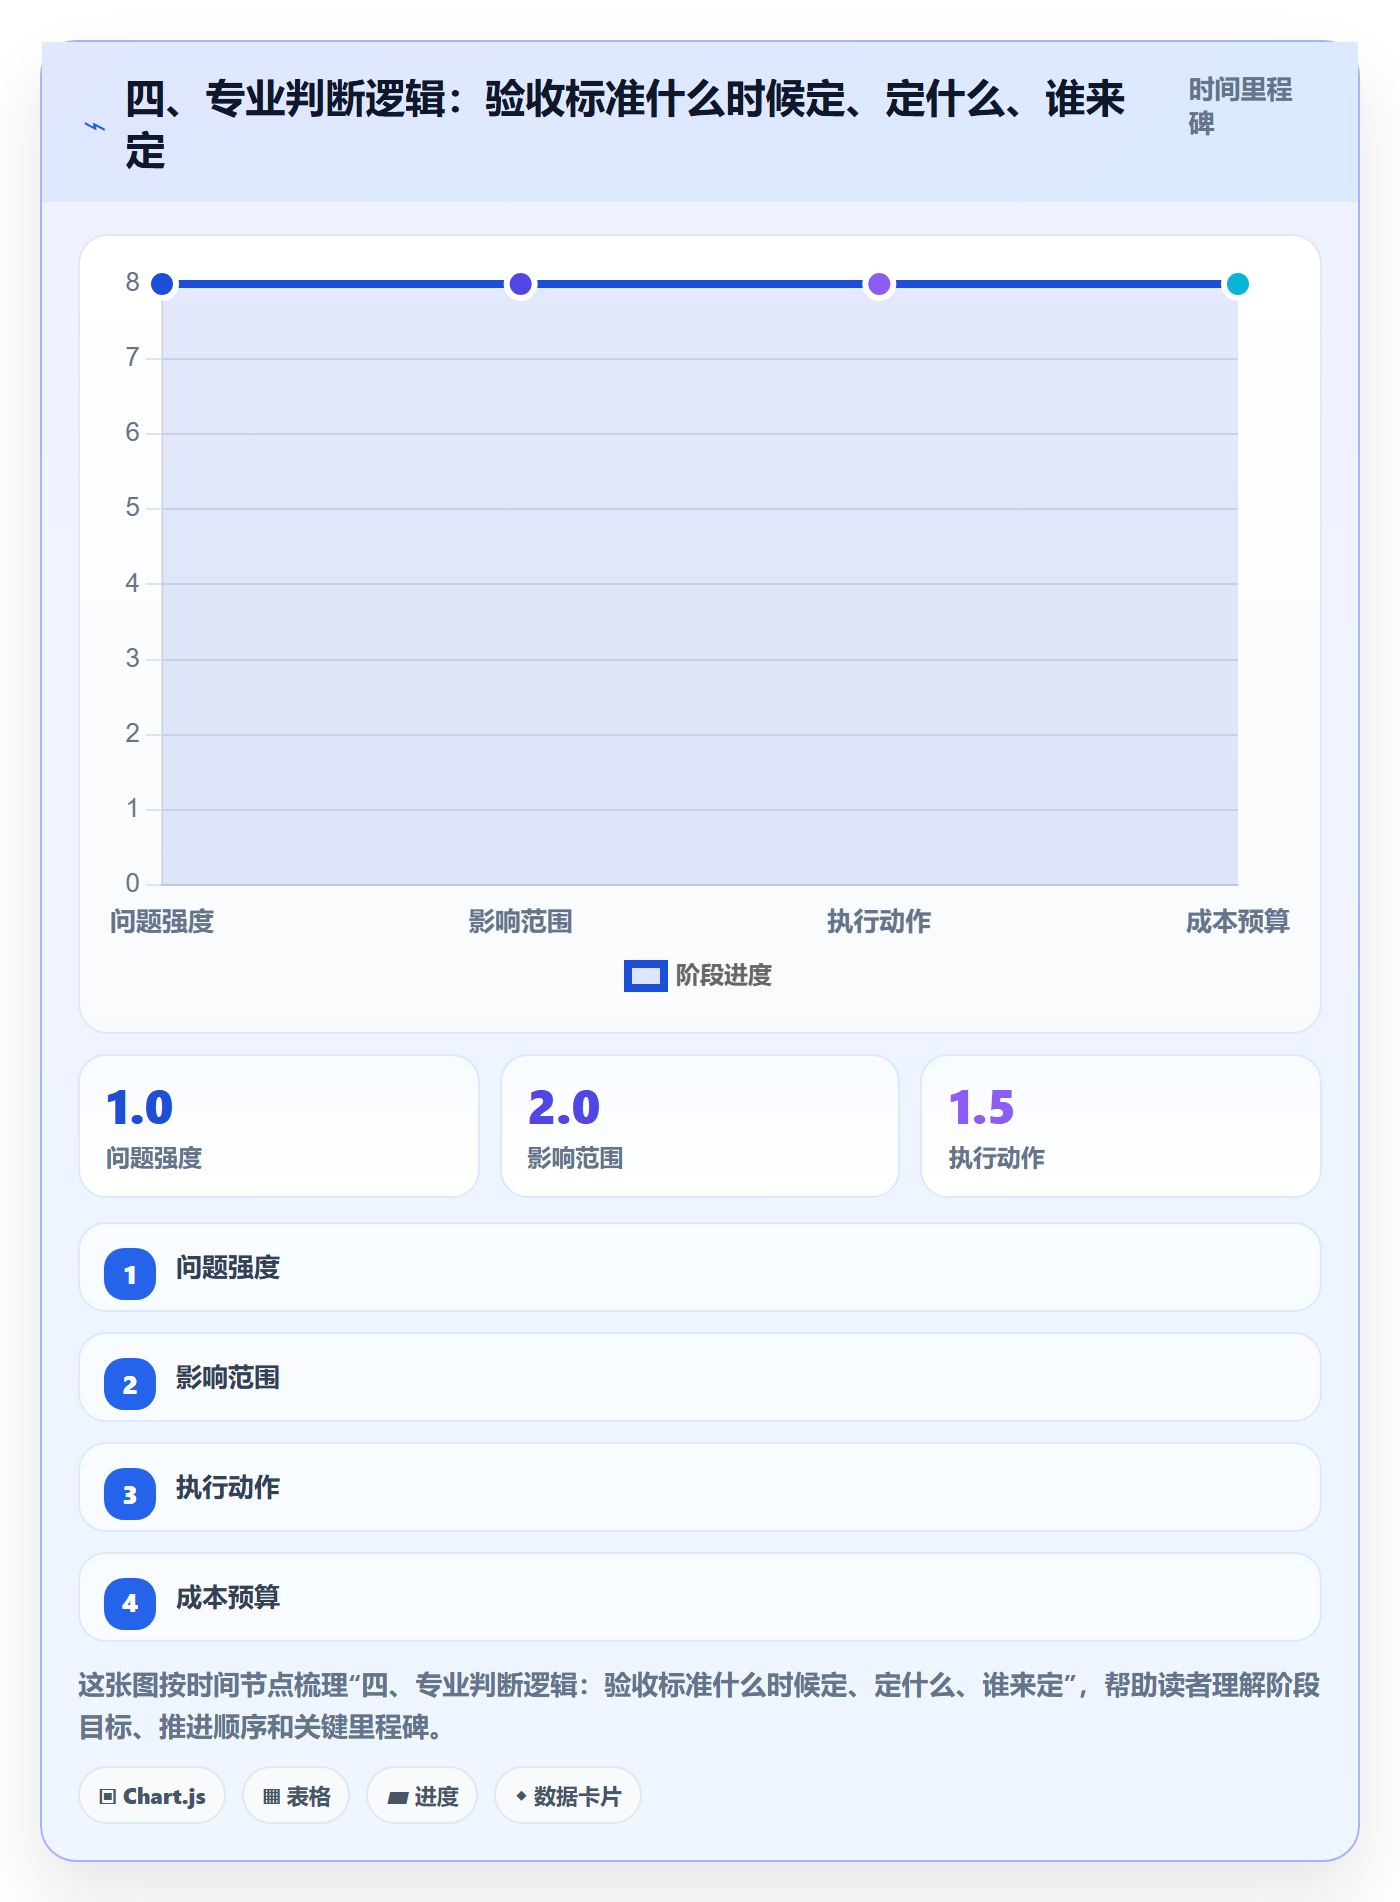1400x1902 pixels.
Task: Click the section title 四、专业判断逻辑
Action: tap(625, 126)
